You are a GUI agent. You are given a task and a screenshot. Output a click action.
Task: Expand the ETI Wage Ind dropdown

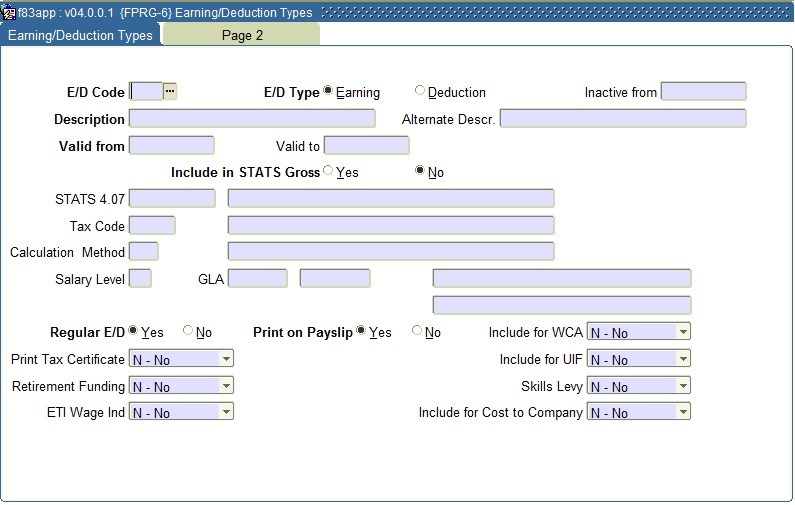(226, 412)
